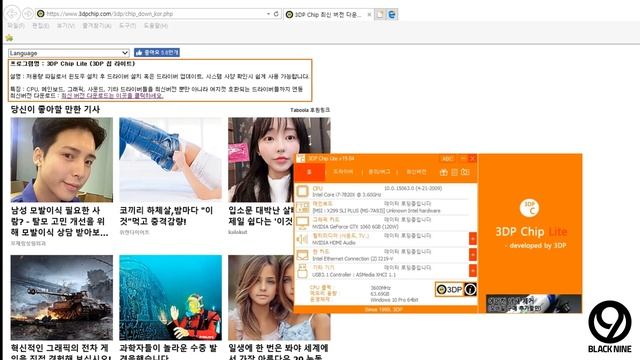The image size is (640, 360).
Task: Click the other devices USB icon
Action: coord(302,271)
